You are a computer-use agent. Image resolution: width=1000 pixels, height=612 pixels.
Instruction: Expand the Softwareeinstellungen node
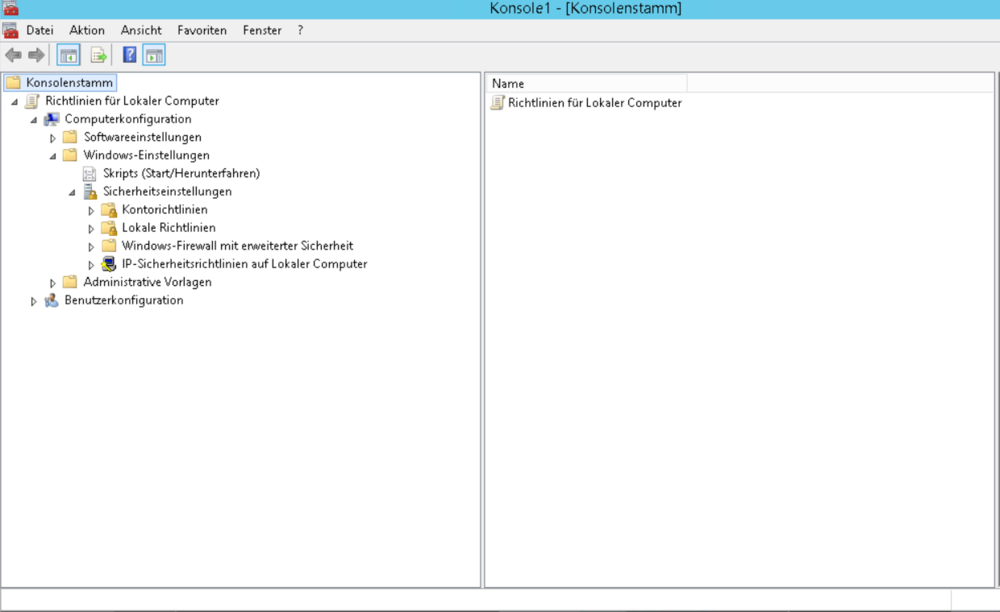coord(53,137)
